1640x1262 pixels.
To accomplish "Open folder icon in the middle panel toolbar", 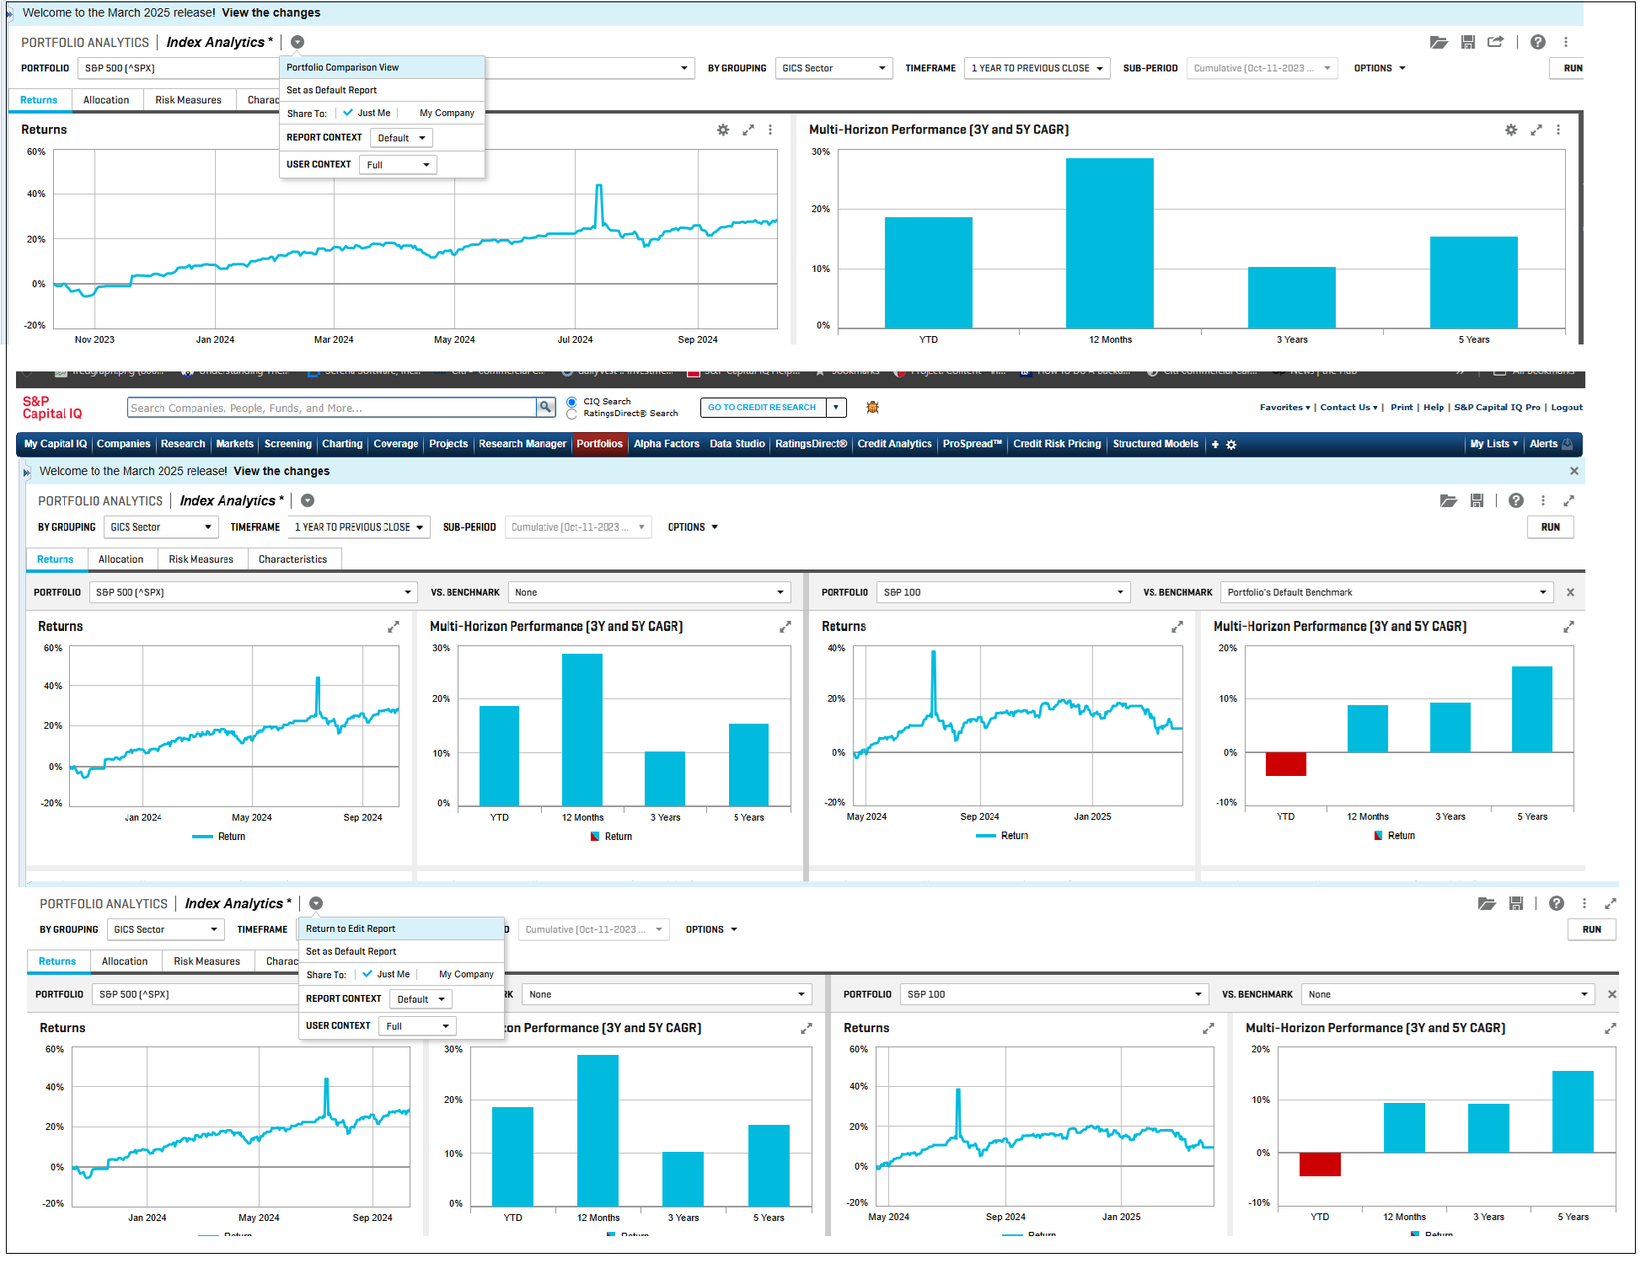I will (x=1448, y=500).
